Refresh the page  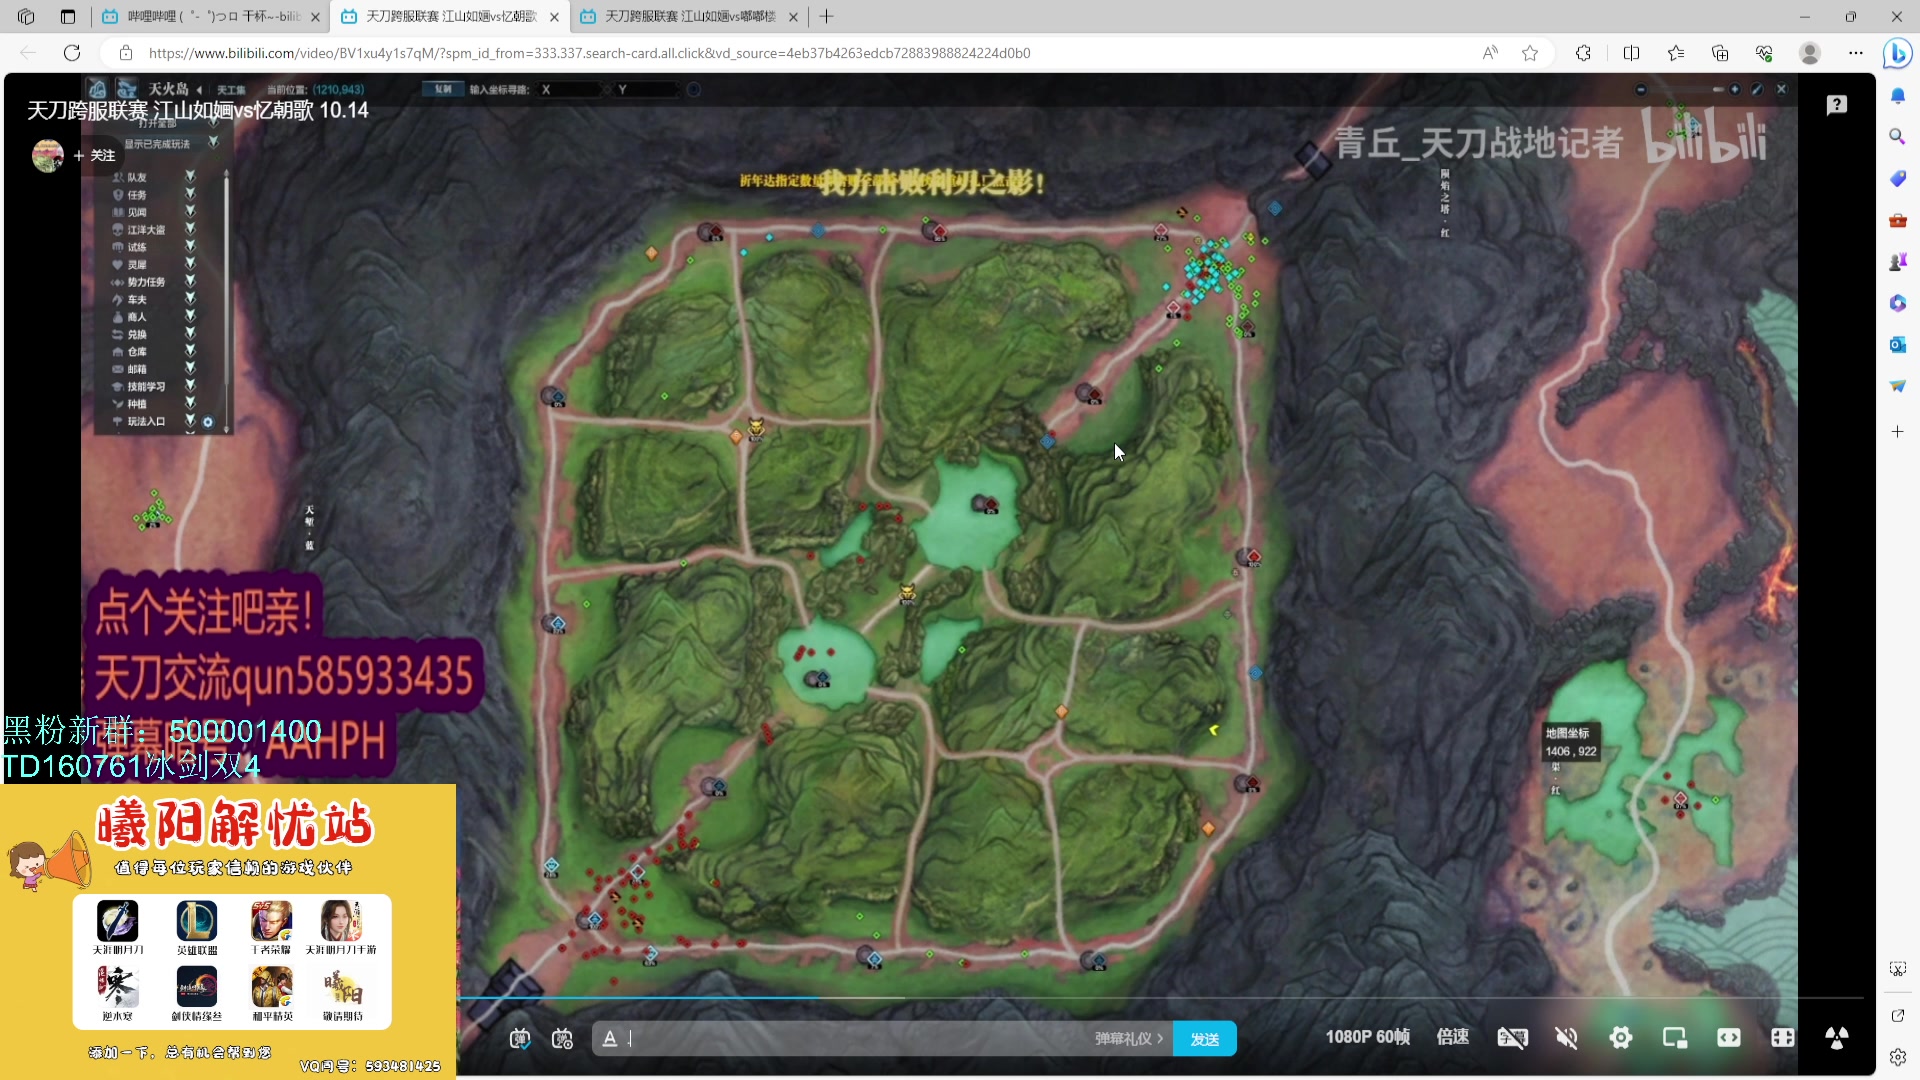72,53
